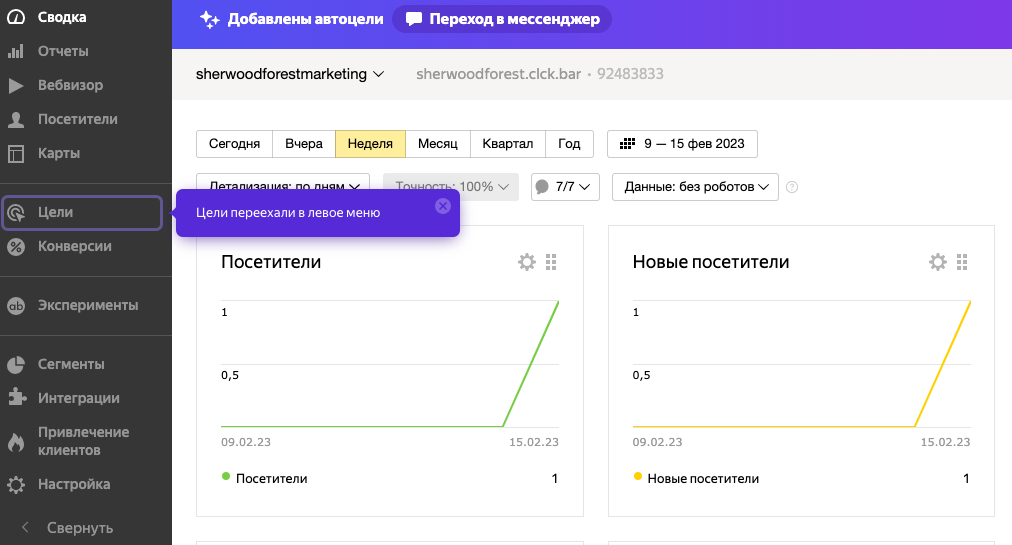Open settings gear on Посетители widget
Screen dimensions: 1012x545
pos(526,262)
